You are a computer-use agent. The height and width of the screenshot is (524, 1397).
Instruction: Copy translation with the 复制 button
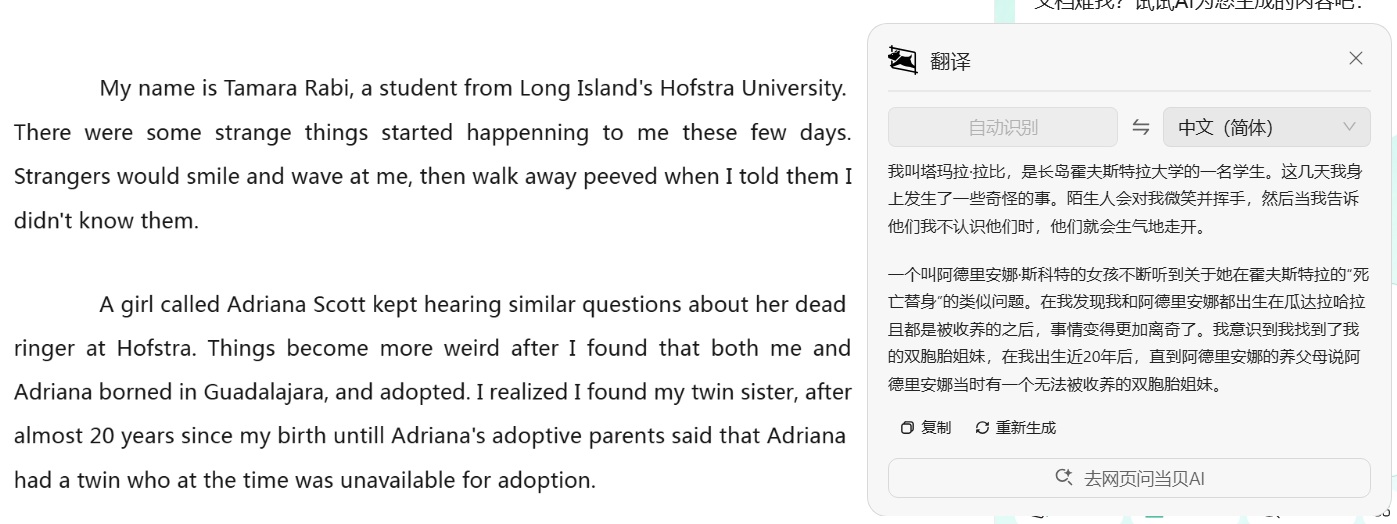(926, 428)
